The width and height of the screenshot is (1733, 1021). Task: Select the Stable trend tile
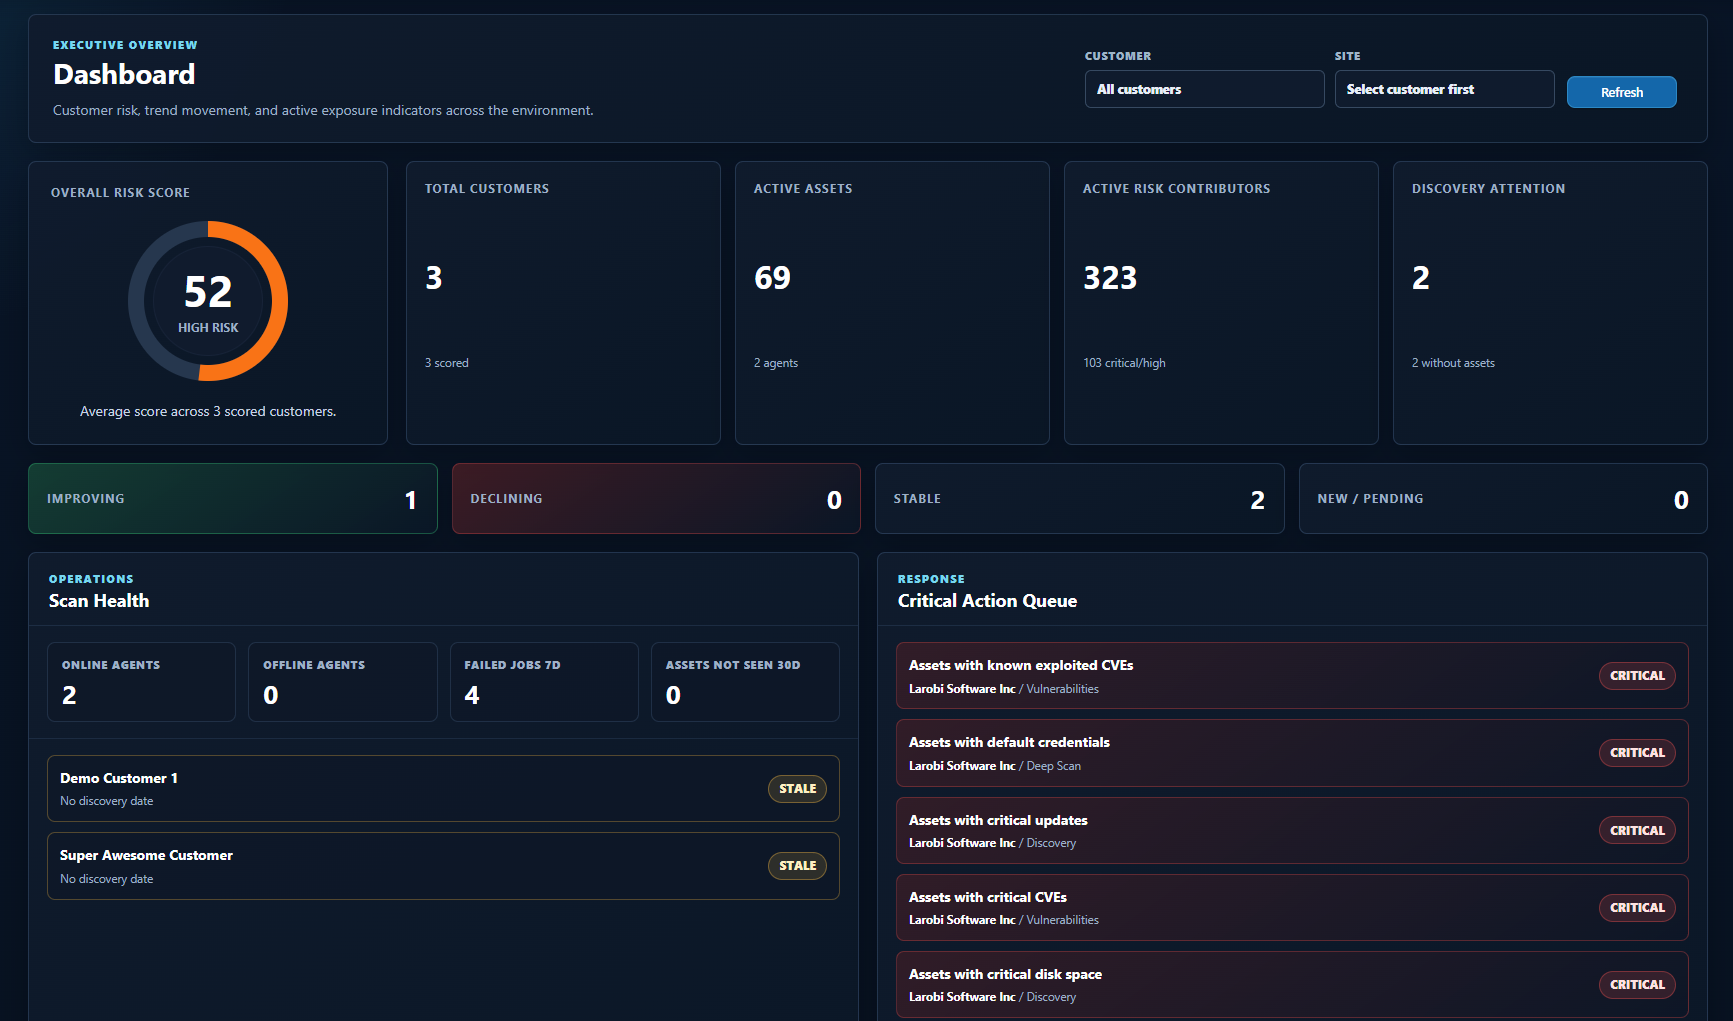pyautogui.click(x=1079, y=498)
